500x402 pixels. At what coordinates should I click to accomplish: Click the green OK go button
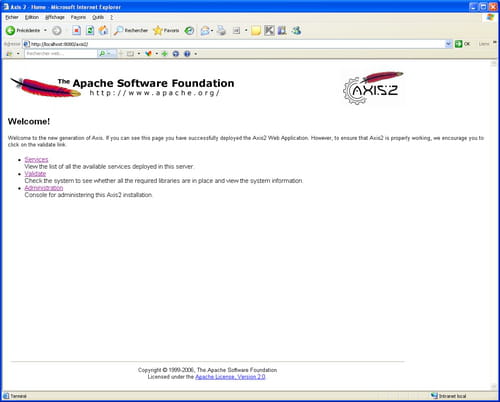[x=463, y=44]
